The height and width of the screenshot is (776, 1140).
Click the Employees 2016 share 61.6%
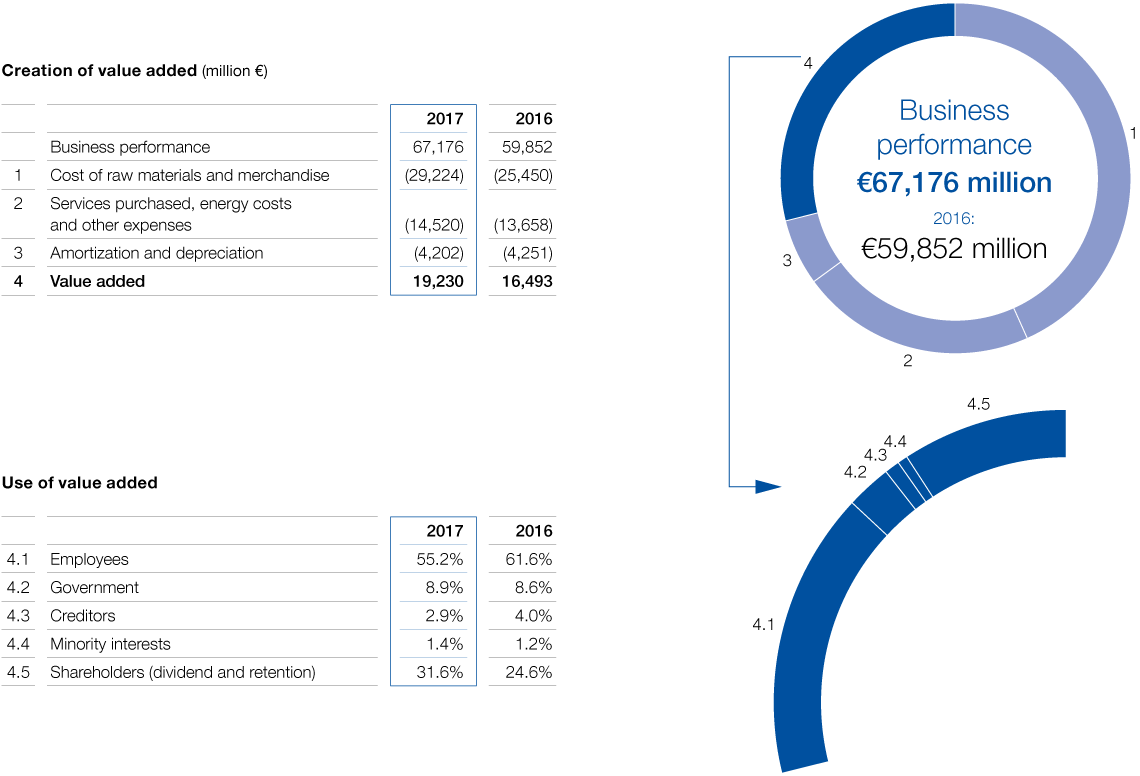(529, 559)
